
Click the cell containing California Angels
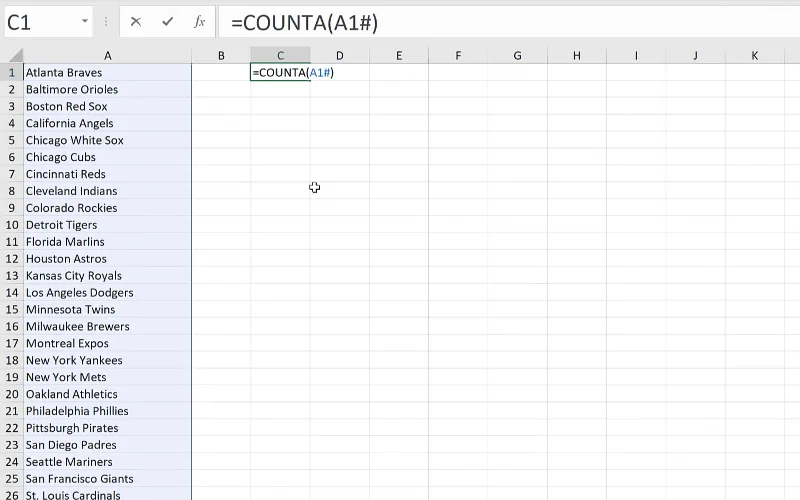108,123
